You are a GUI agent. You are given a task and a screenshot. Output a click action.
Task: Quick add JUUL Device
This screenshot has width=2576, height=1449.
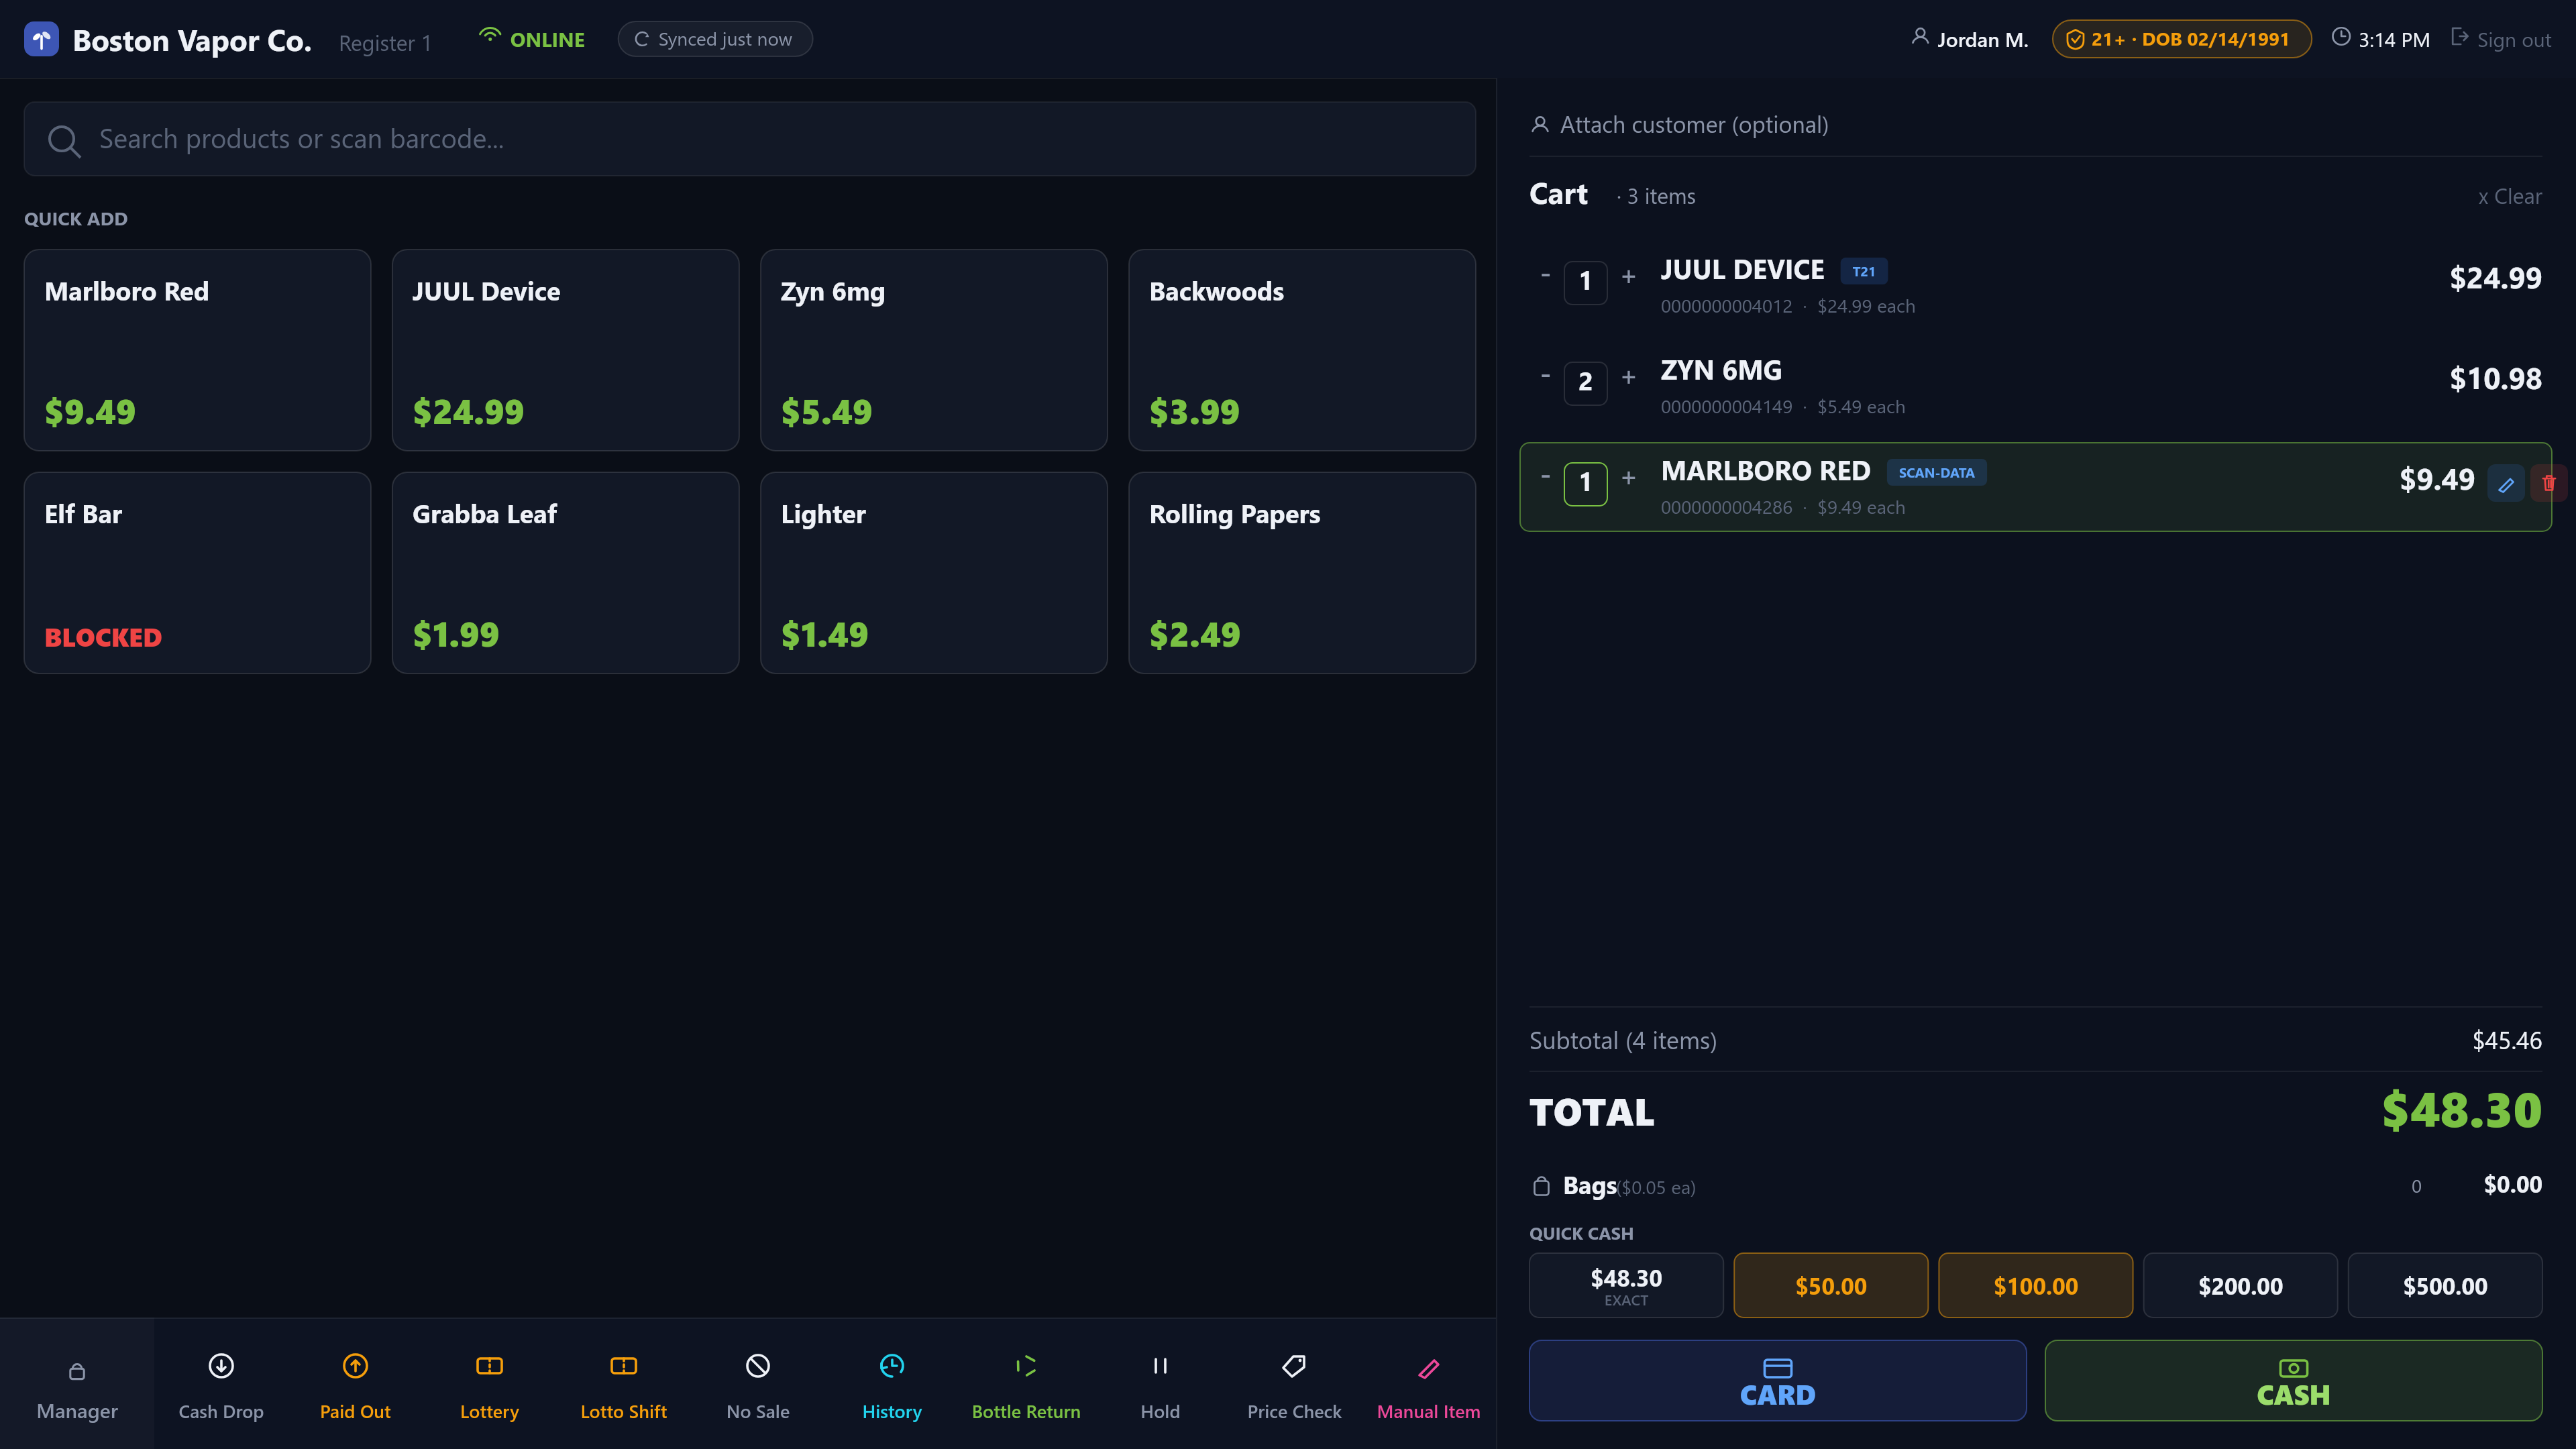565,350
